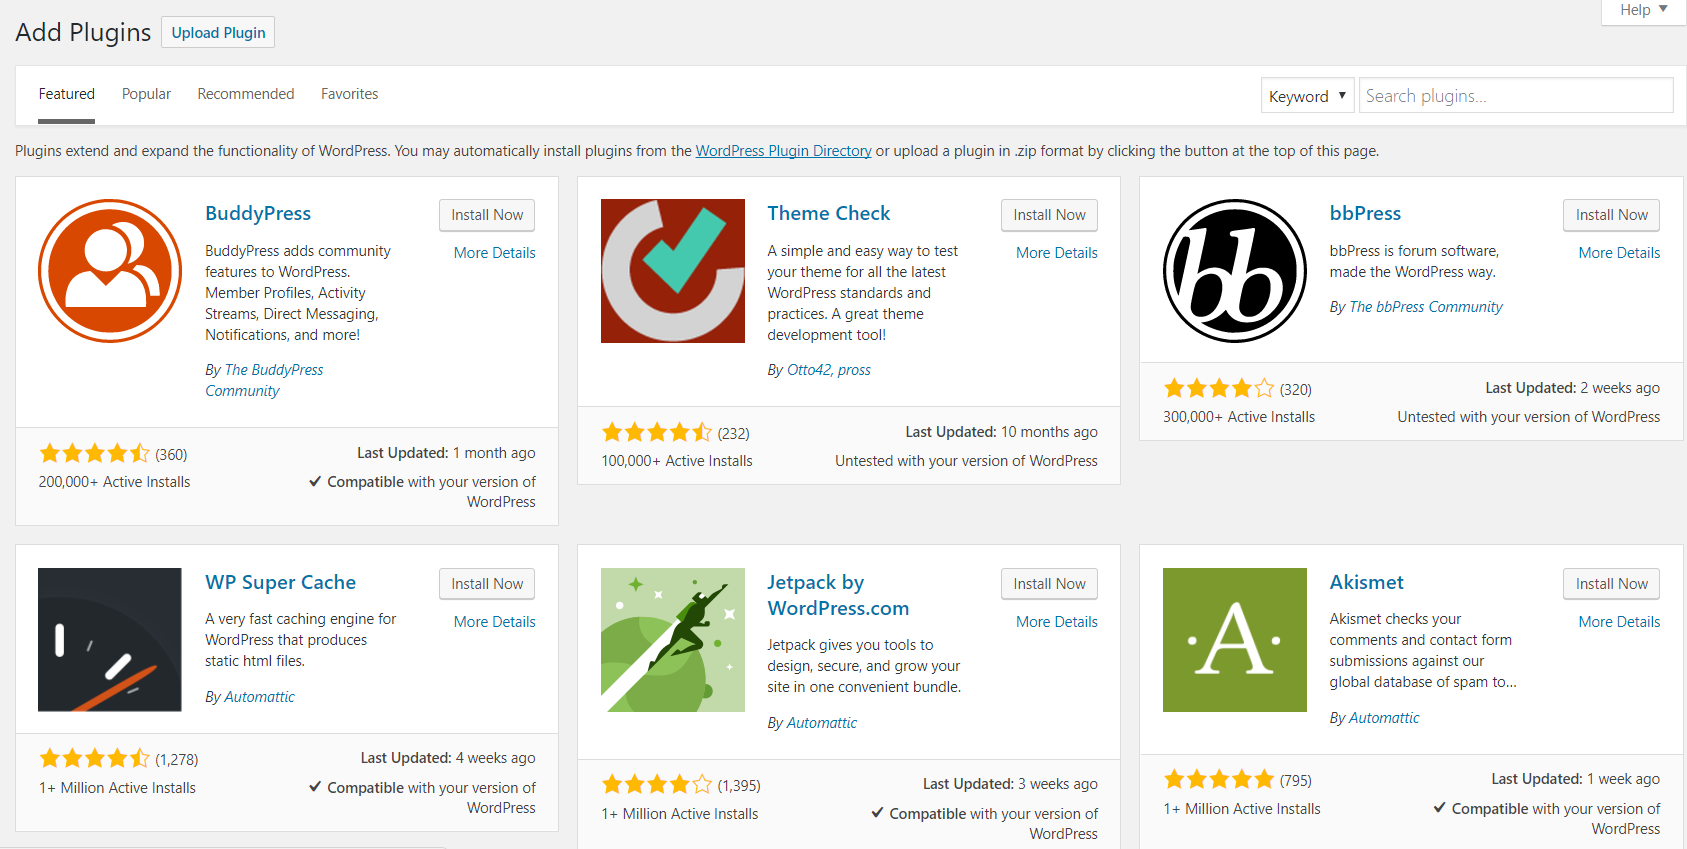Install the Akismet plugin now
This screenshot has width=1687, height=849.
(1612, 584)
